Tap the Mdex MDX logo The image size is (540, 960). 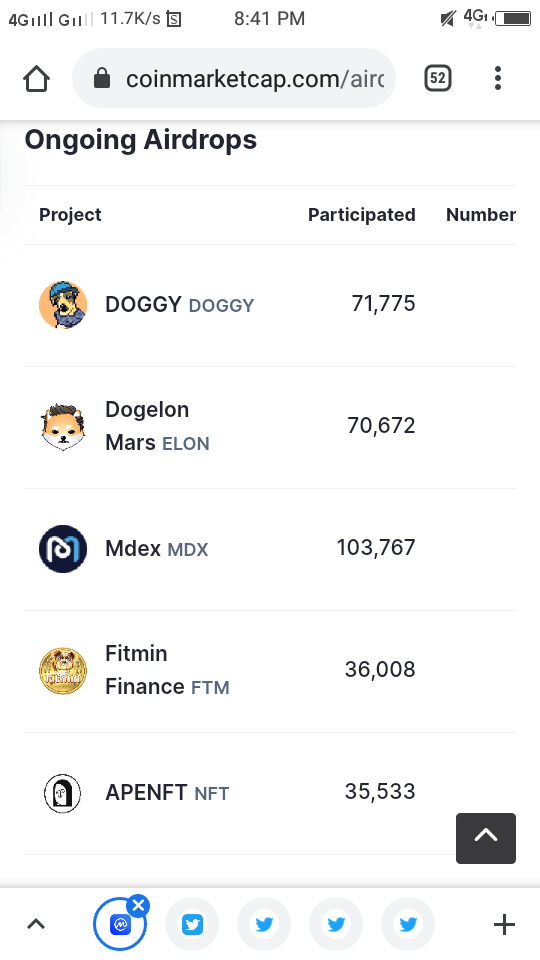63,549
